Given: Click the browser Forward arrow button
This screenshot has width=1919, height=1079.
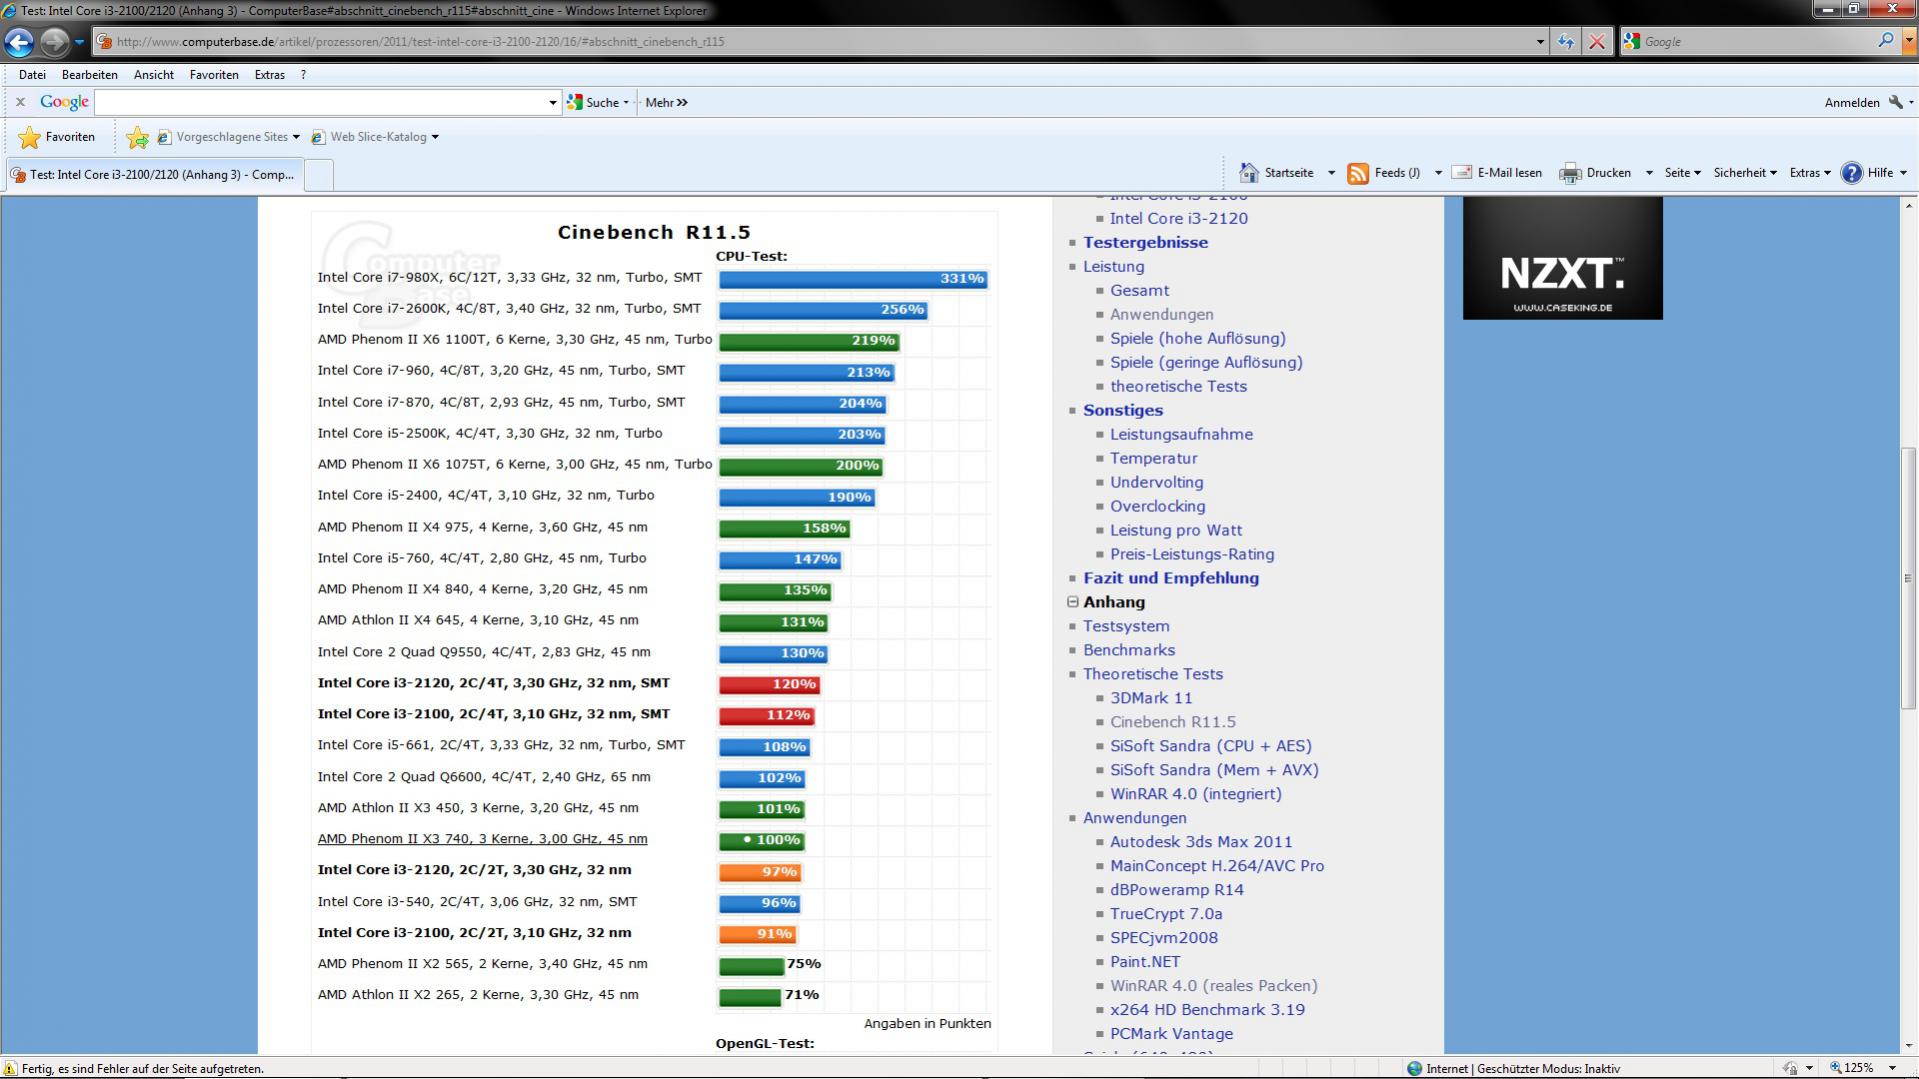Looking at the screenshot, I should click(x=55, y=42).
